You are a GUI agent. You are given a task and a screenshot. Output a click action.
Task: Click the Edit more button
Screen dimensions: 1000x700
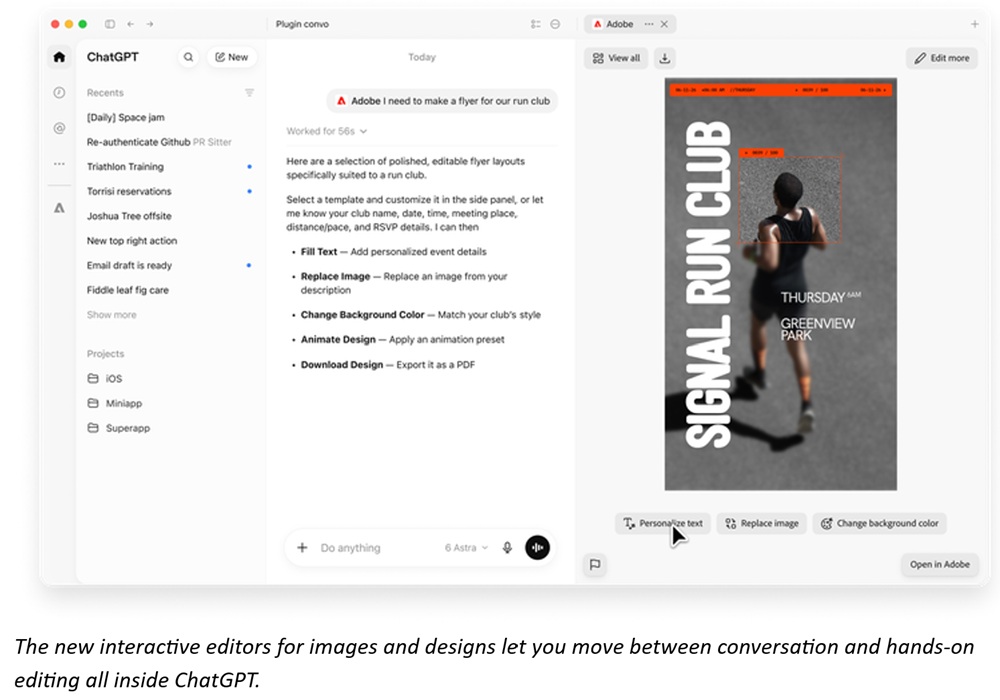941,58
